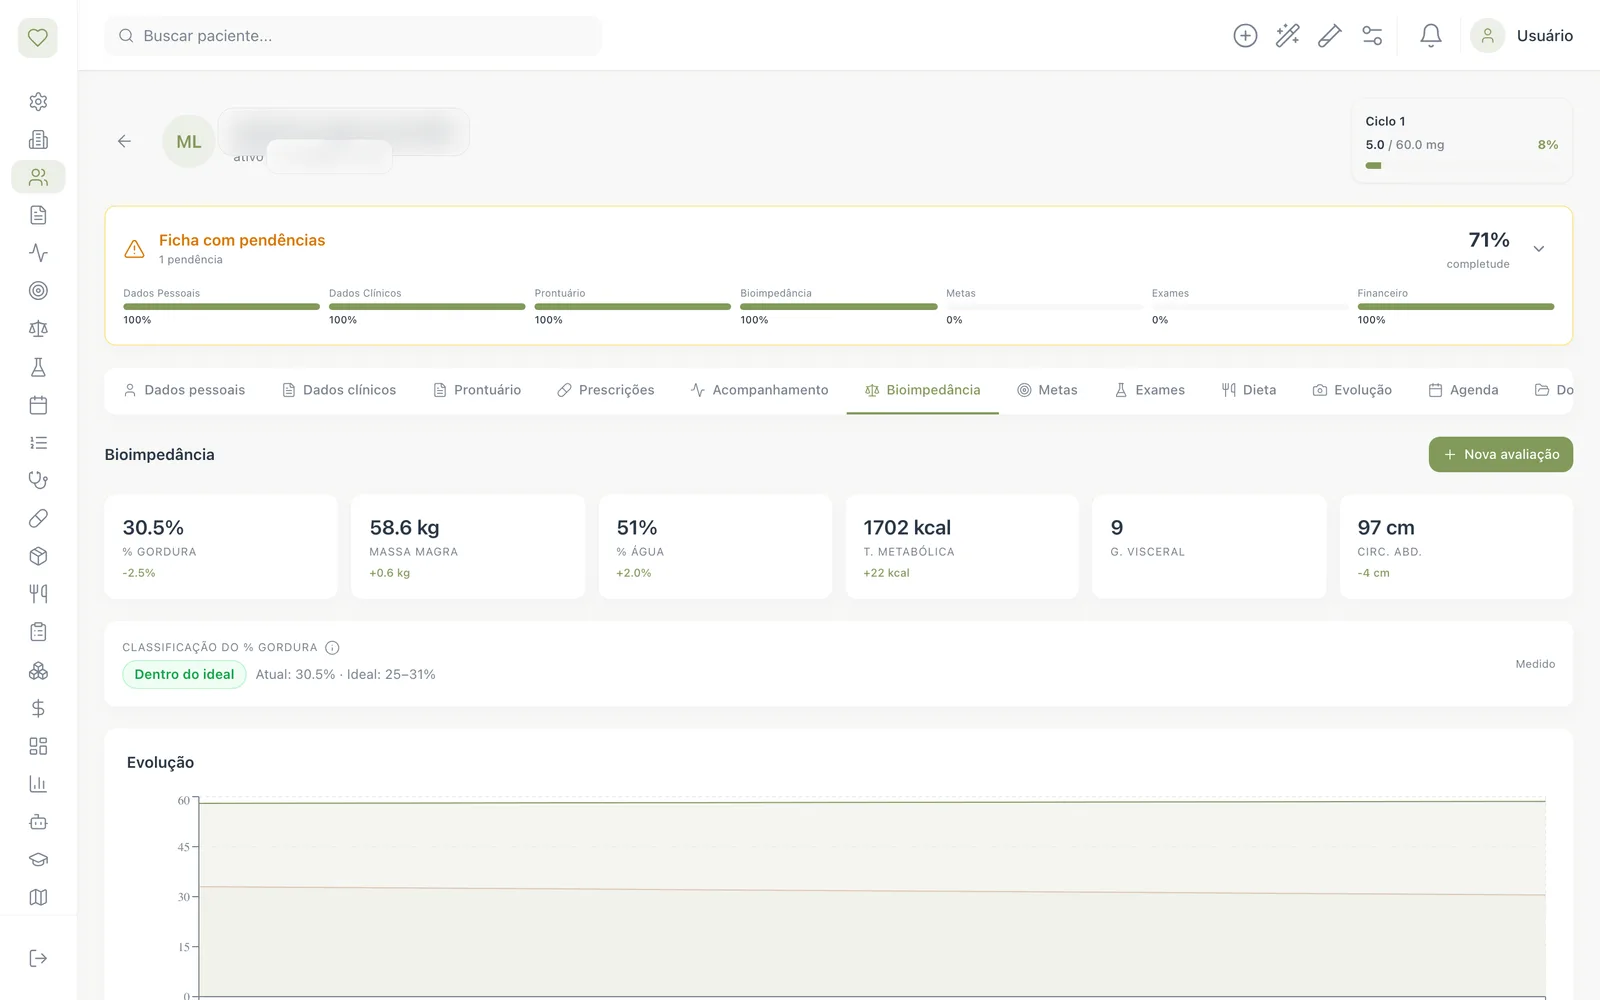
Task: Open the lab flask sidebar icon
Action: coord(38,367)
